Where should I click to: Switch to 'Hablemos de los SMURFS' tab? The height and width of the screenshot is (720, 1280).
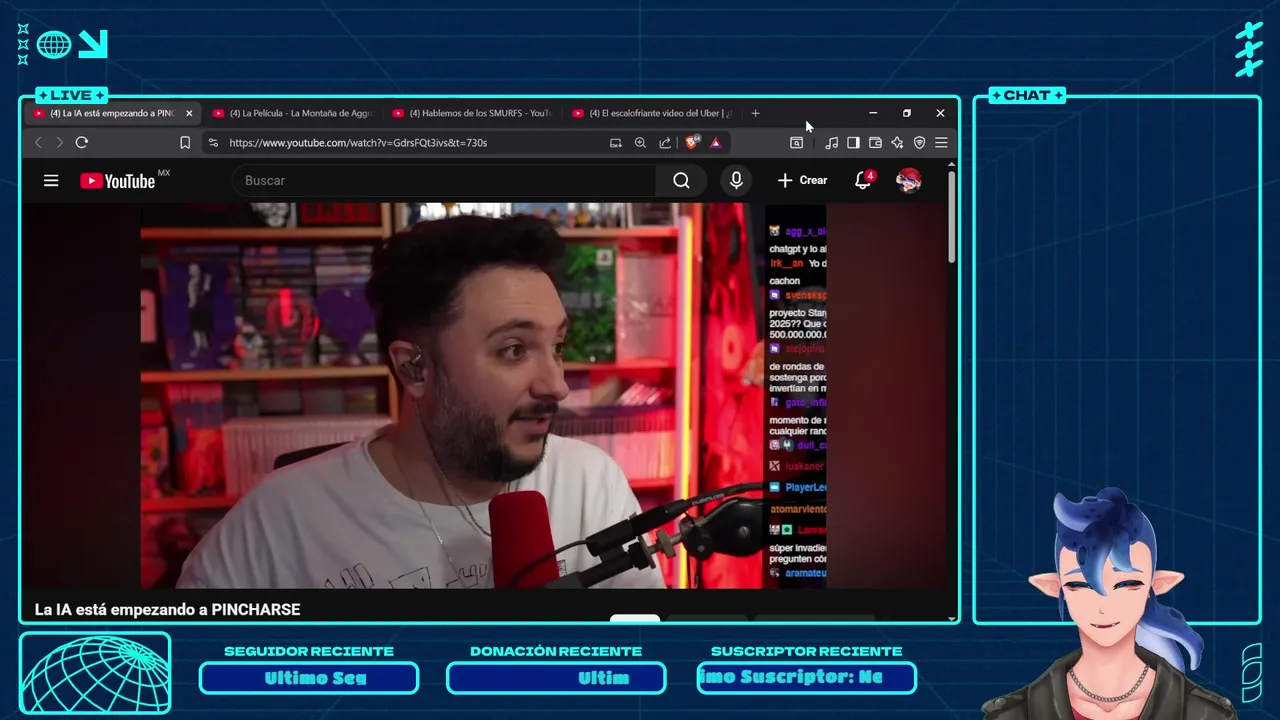click(x=472, y=113)
